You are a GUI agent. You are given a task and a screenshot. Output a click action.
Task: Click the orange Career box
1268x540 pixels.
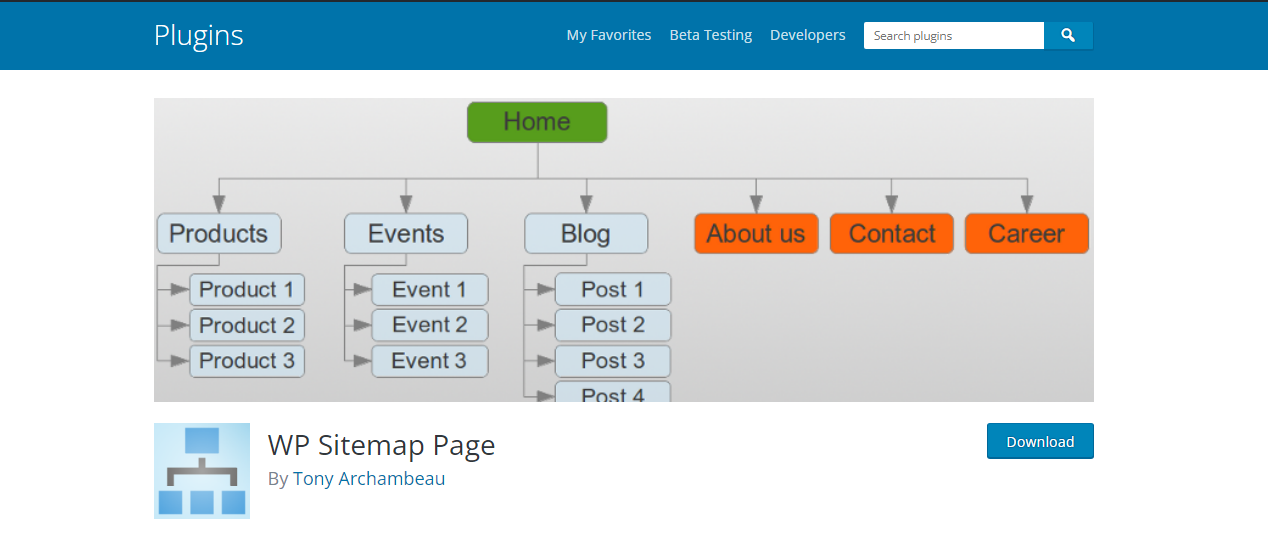click(x=1027, y=233)
